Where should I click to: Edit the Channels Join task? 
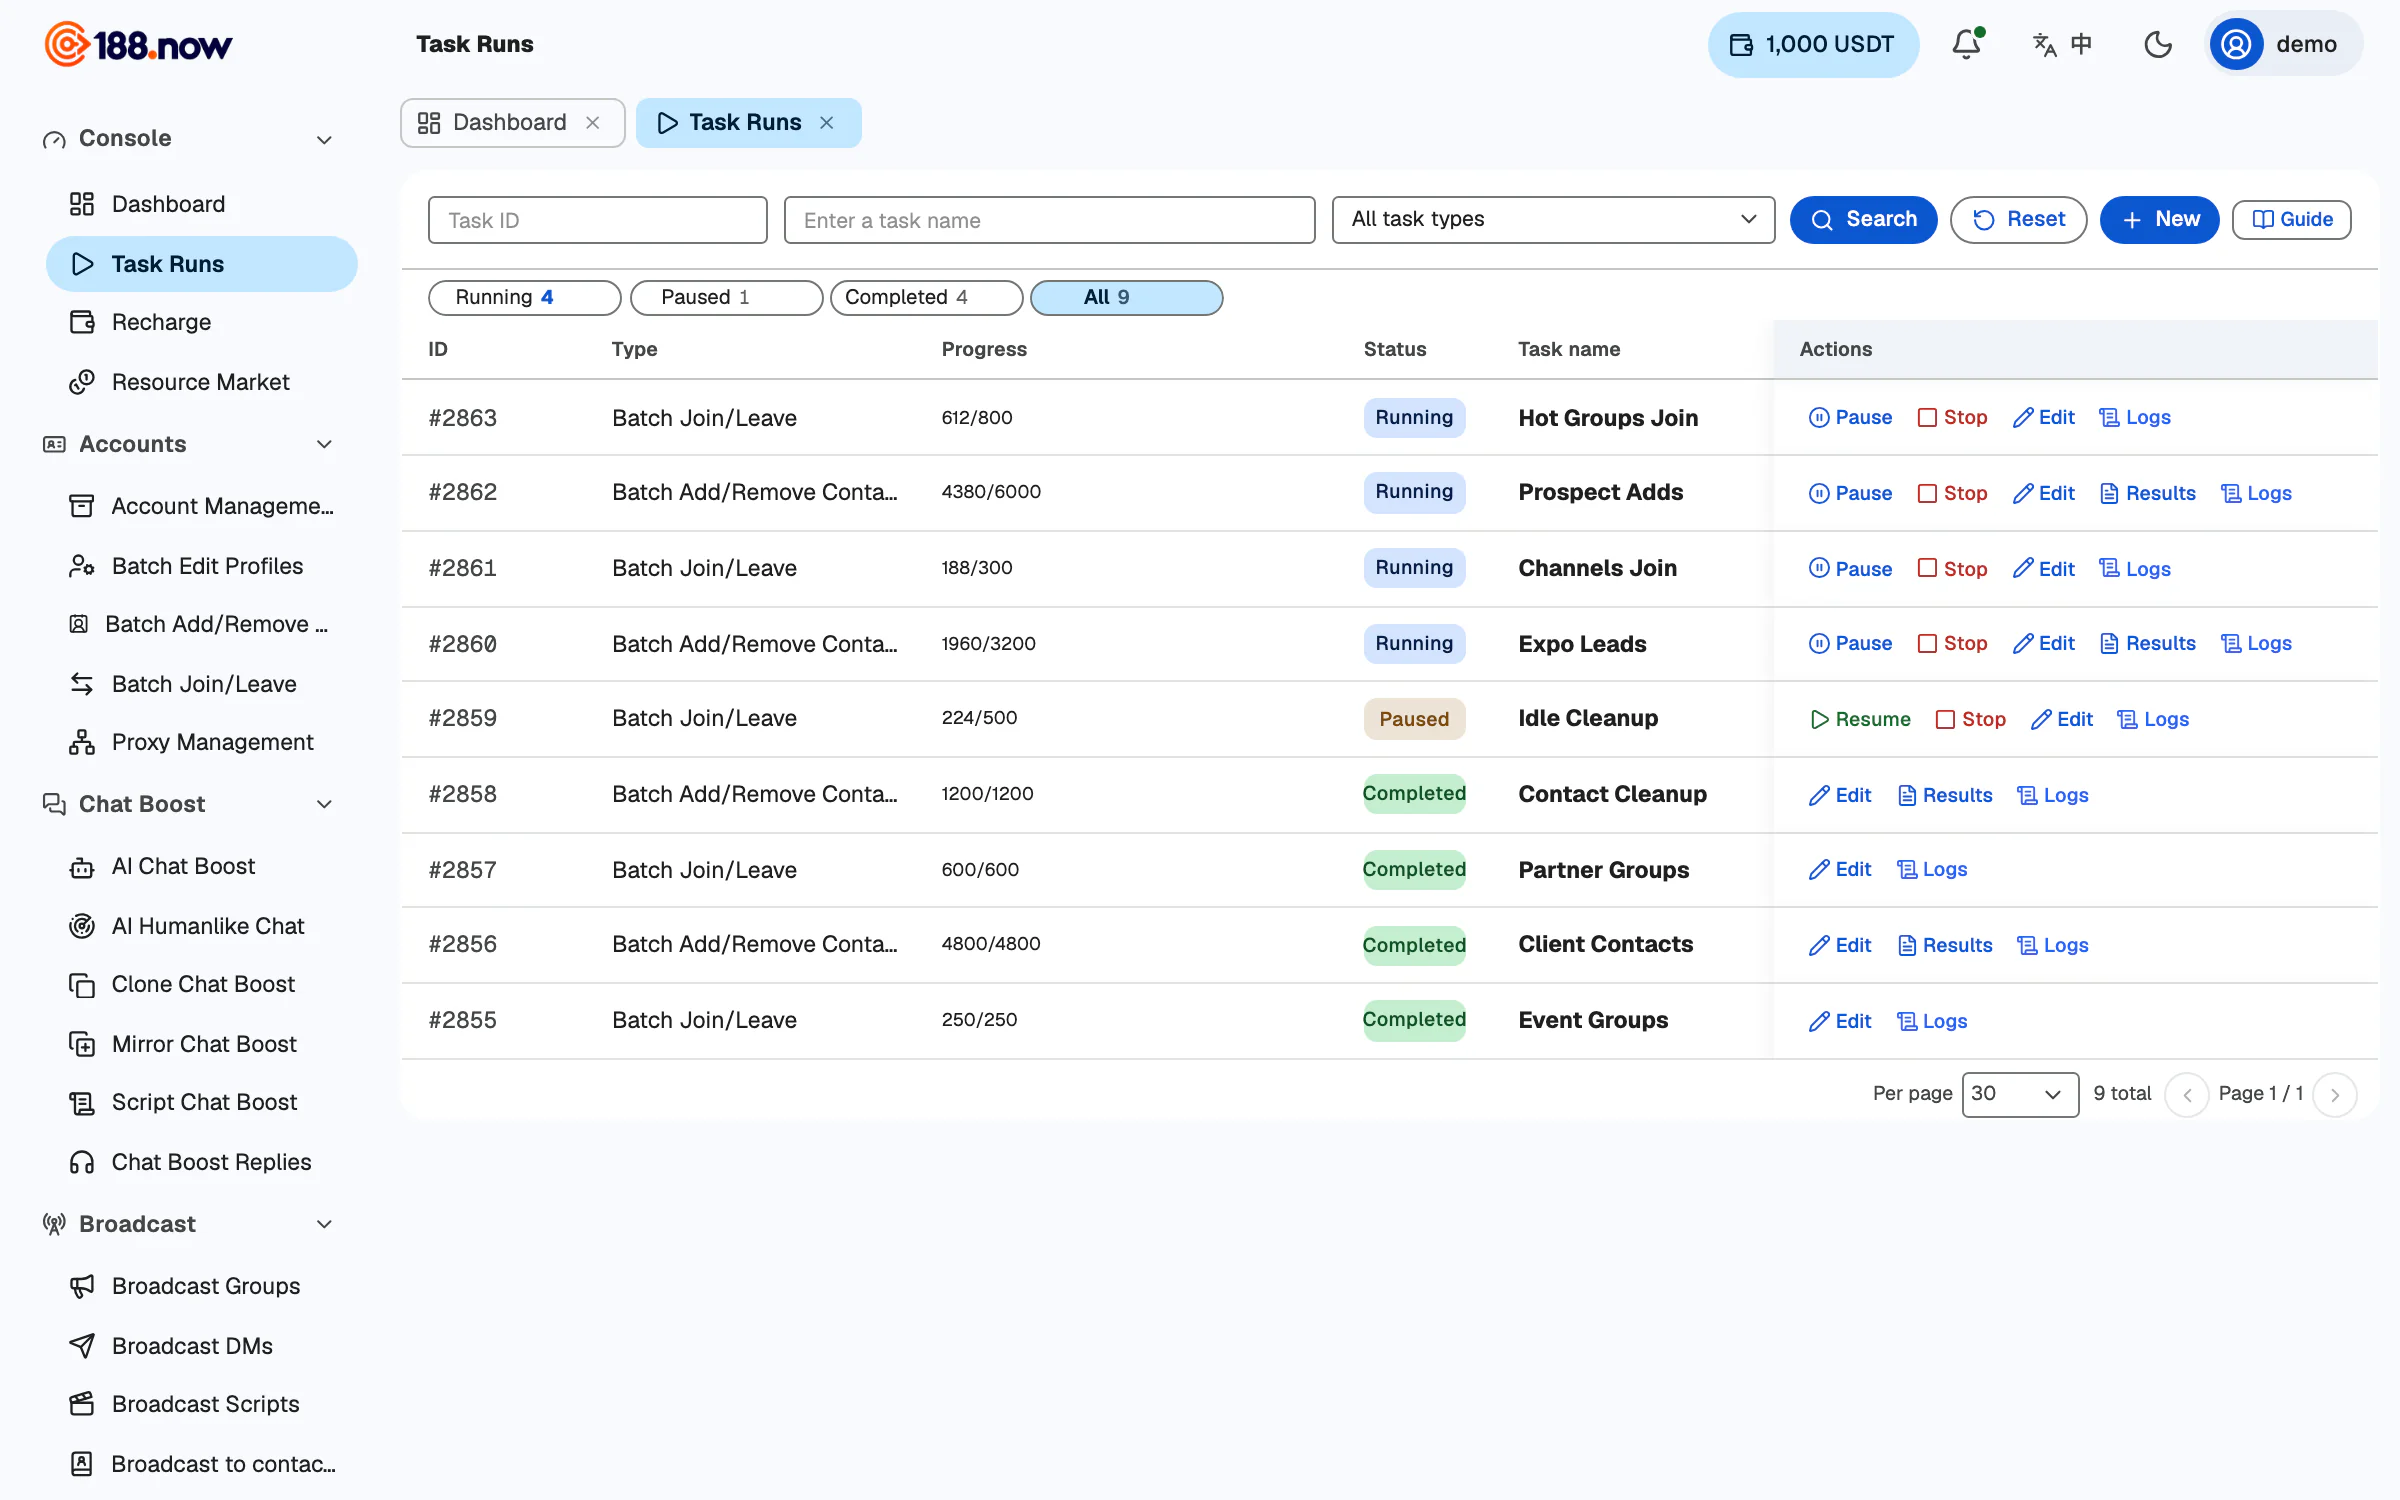[x=2043, y=569]
